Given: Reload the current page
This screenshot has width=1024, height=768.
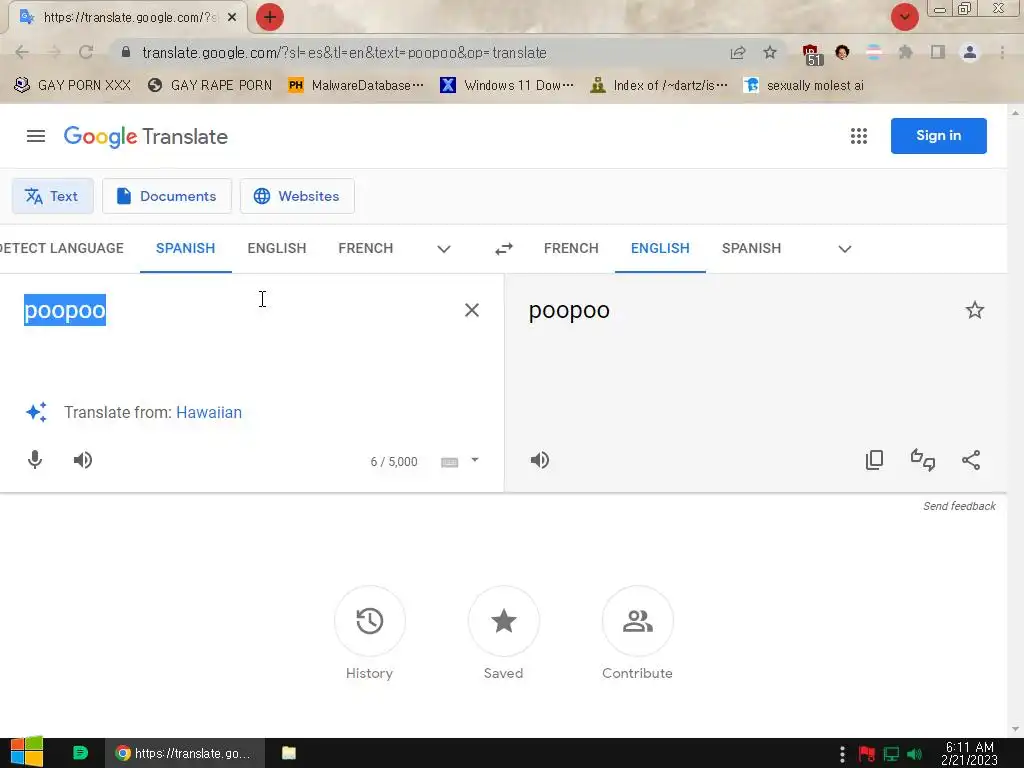Looking at the screenshot, I should [86, 52].
